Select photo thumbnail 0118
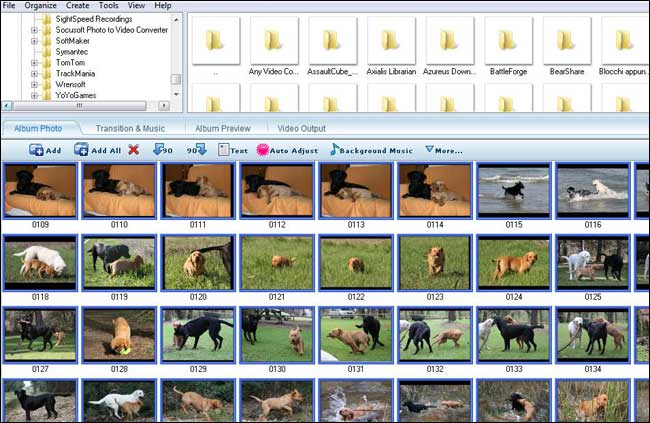 [40, 263]
